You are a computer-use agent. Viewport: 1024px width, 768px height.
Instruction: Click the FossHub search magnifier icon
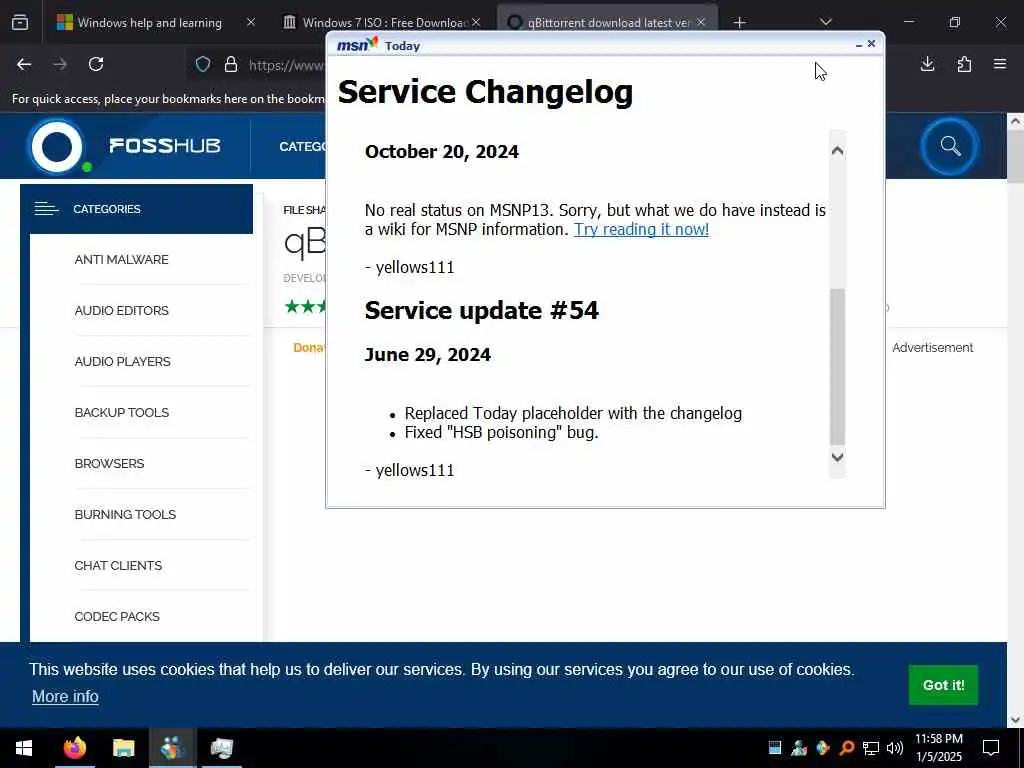pyautogui.click(x=950, y=146)
